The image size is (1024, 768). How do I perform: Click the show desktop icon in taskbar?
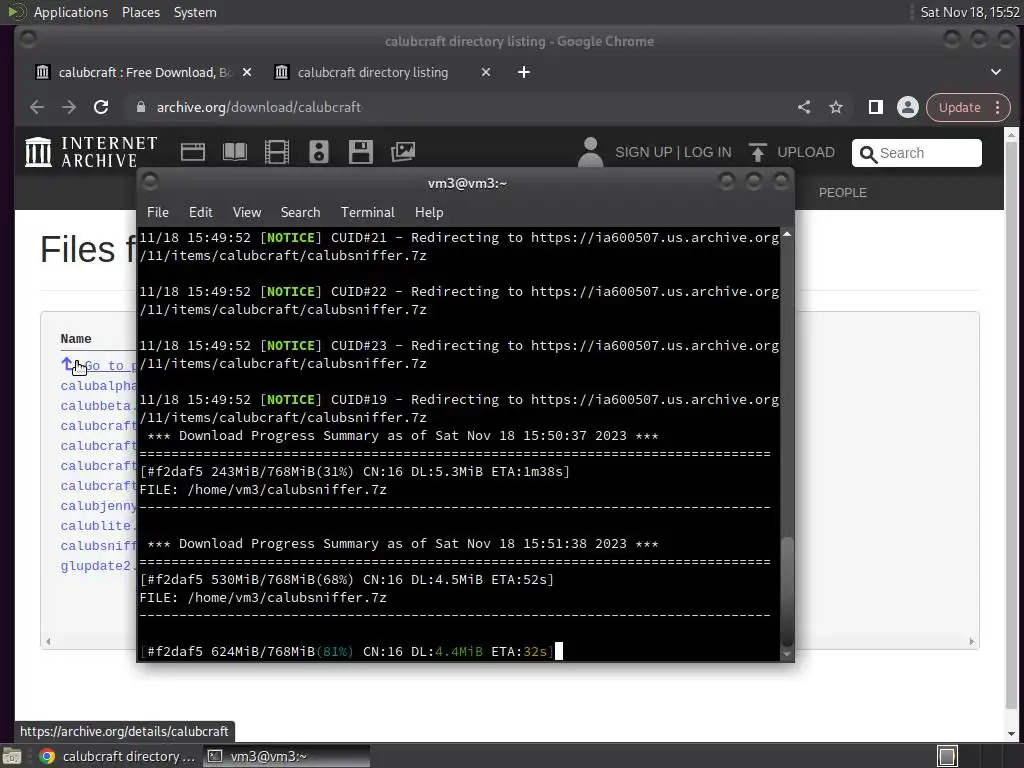point(12,756)
